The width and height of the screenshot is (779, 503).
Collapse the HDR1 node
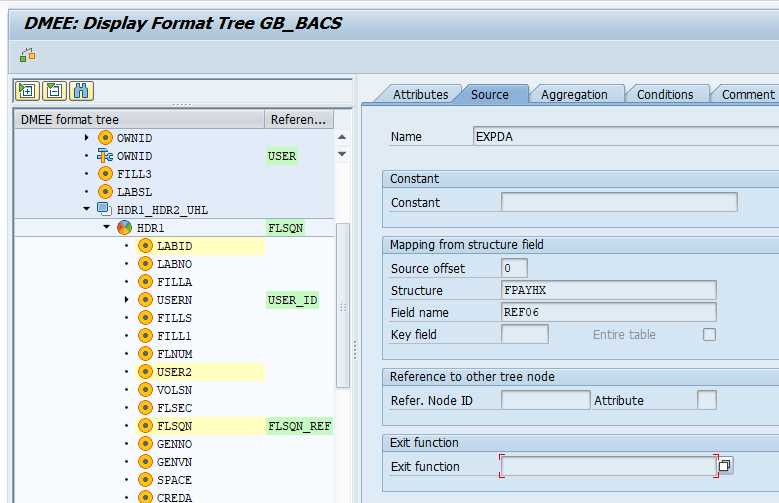[x=107, y=228]
